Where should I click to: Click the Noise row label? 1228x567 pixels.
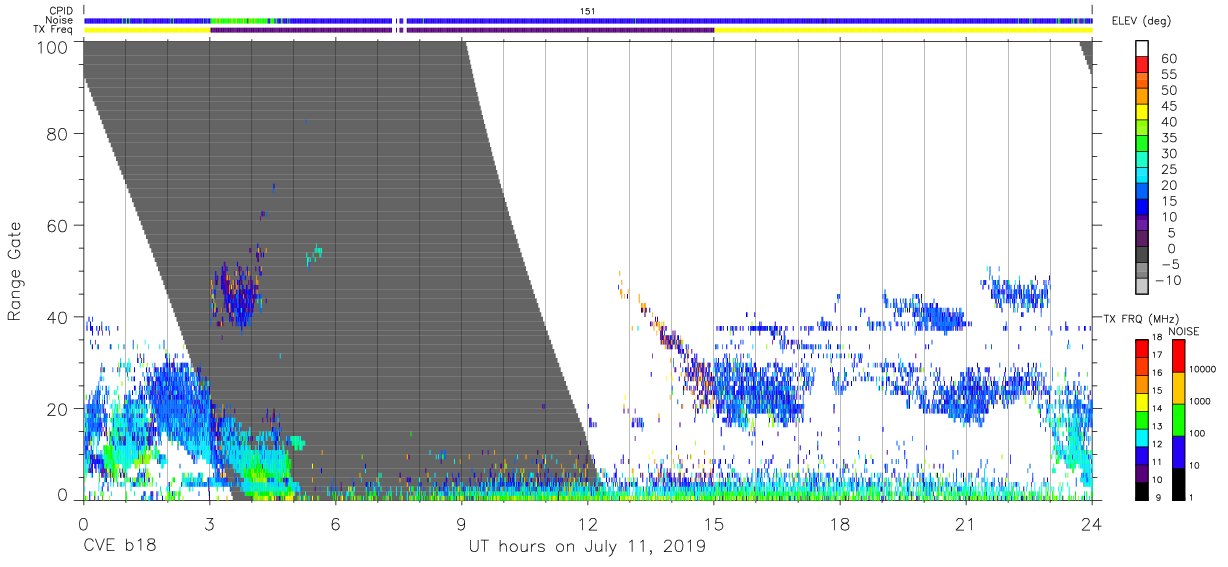(x=59, y=20)
